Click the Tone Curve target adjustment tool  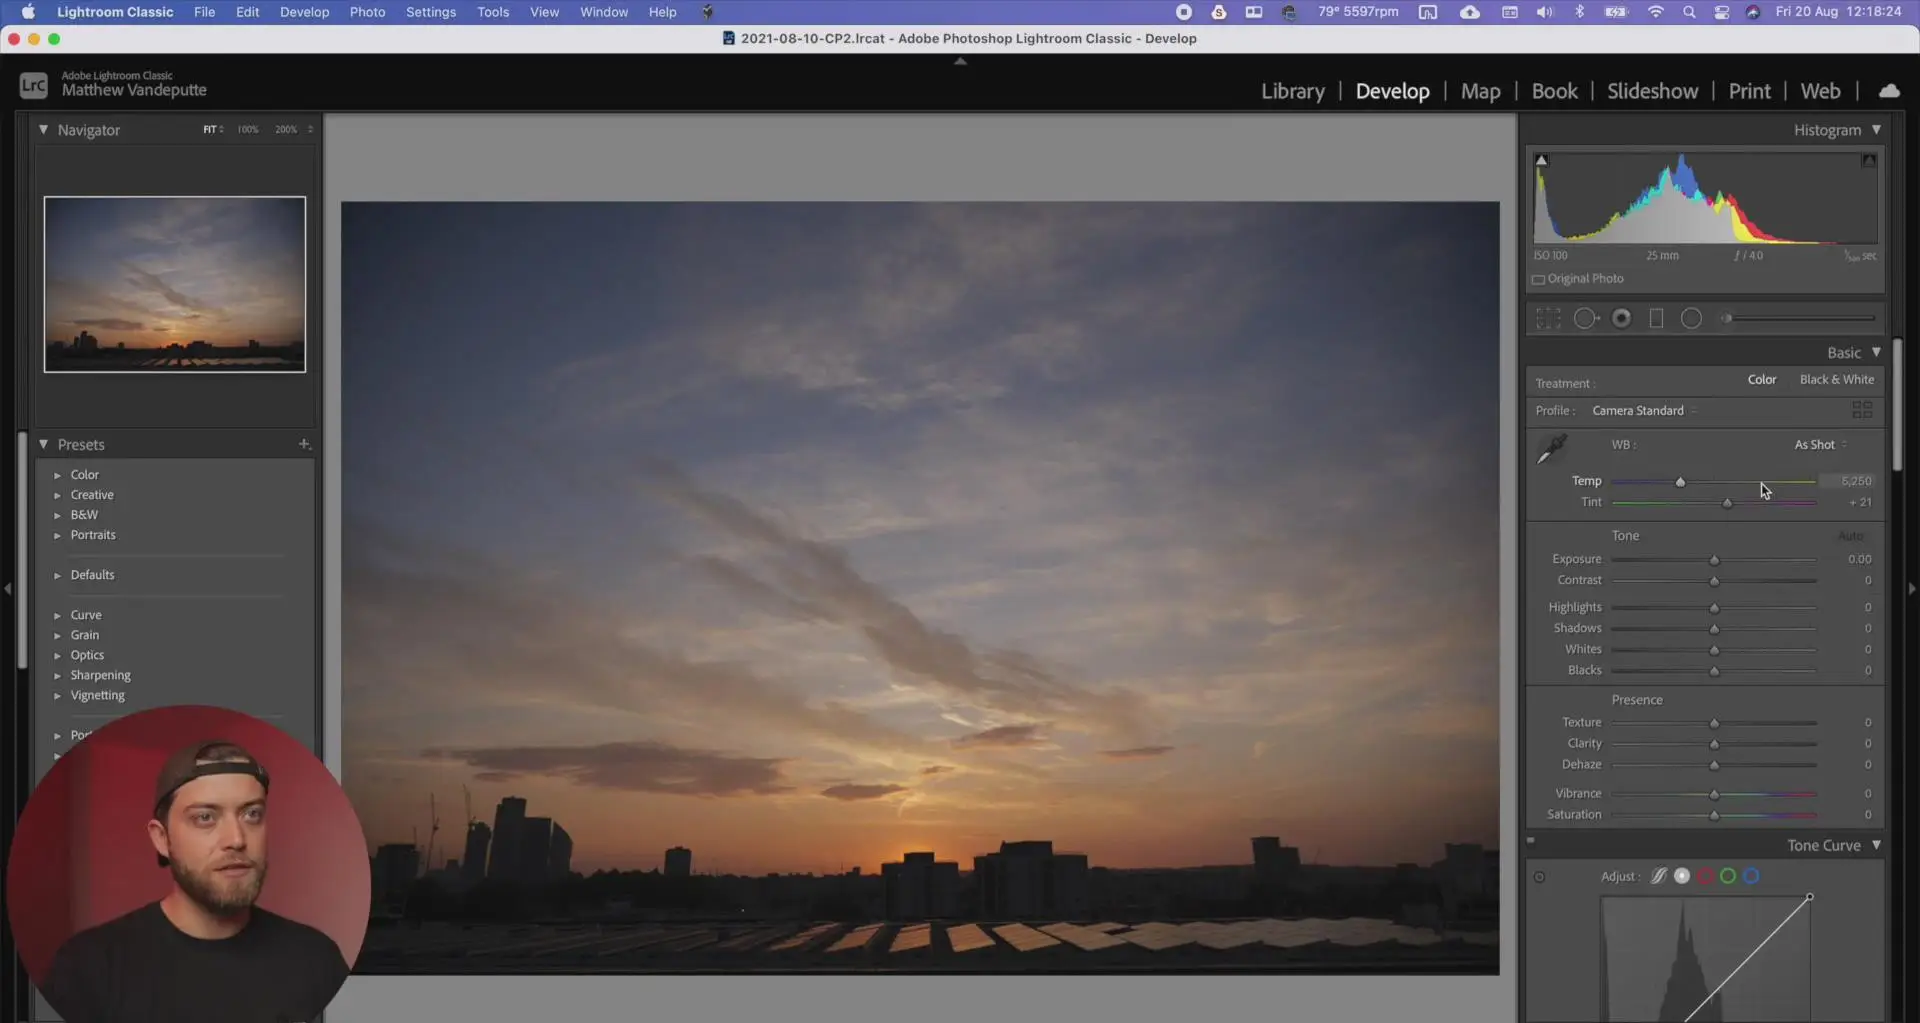[x=1539, y=877]
